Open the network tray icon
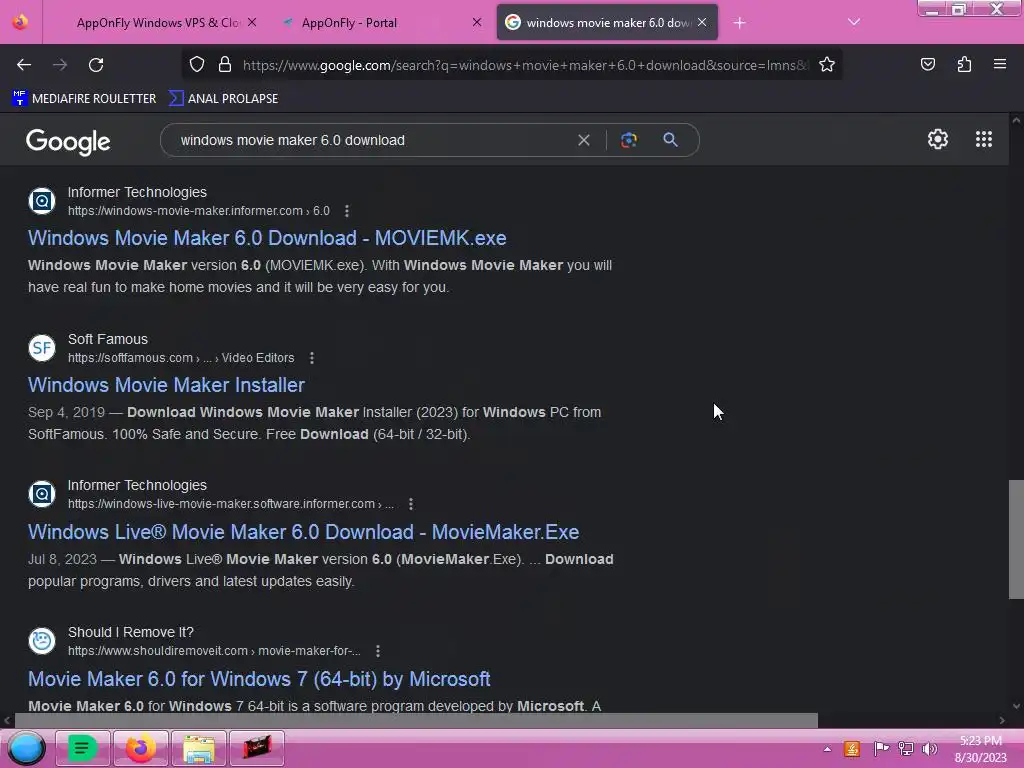 click(905, 749)
